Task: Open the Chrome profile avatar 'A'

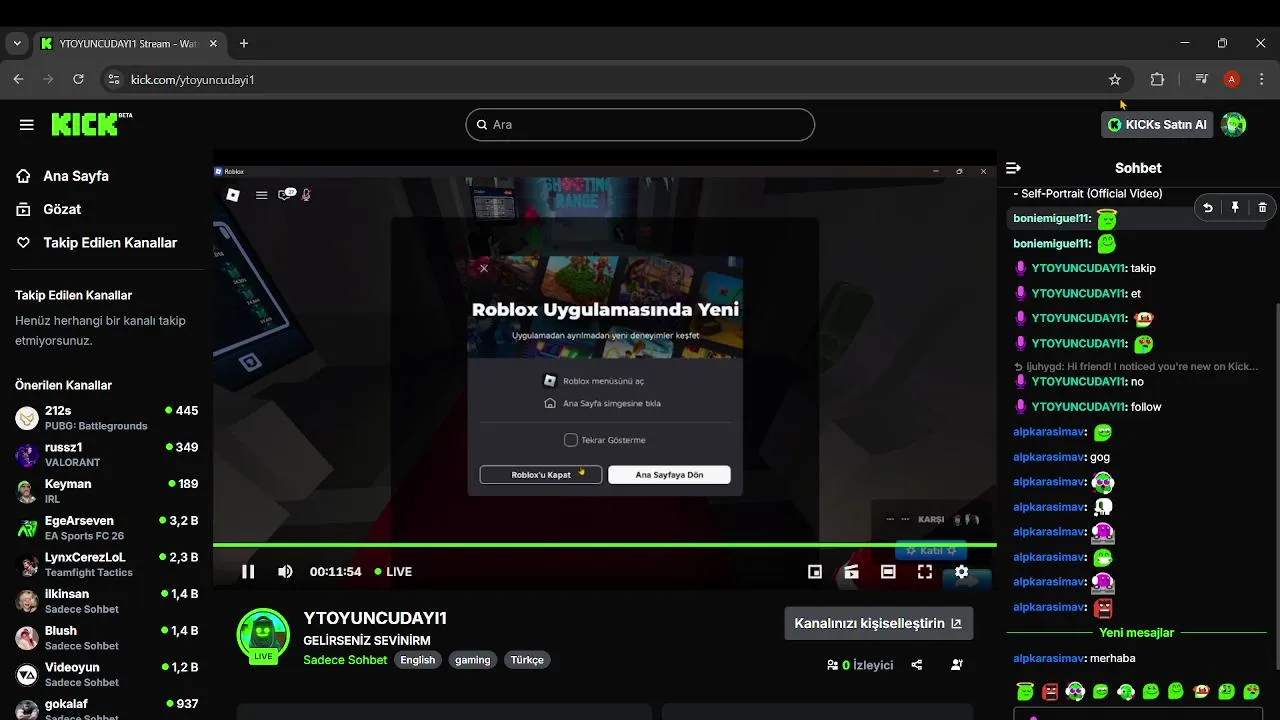Action: [x=1232, y=79]
